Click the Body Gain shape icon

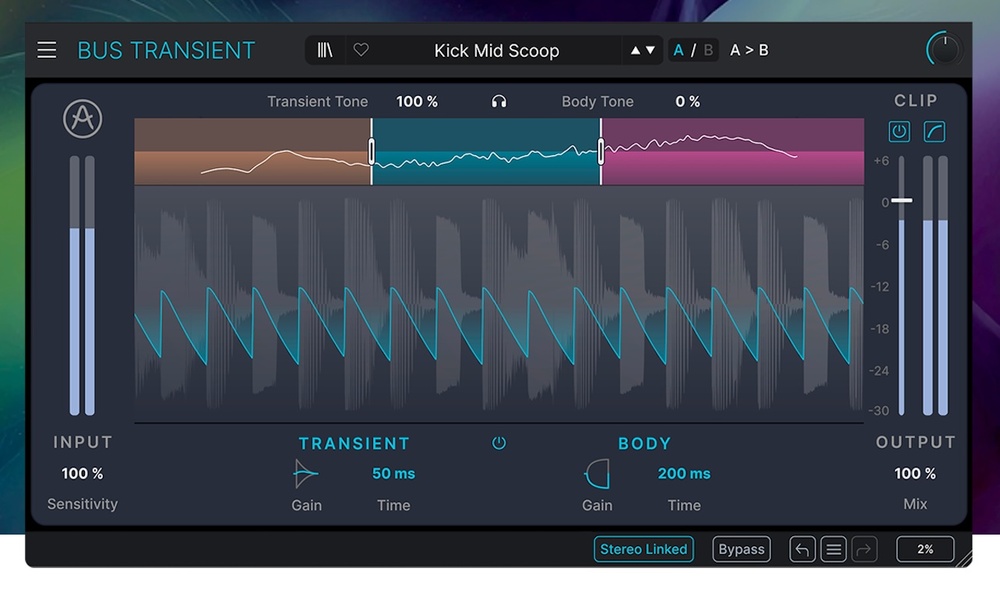coord(597,474)
